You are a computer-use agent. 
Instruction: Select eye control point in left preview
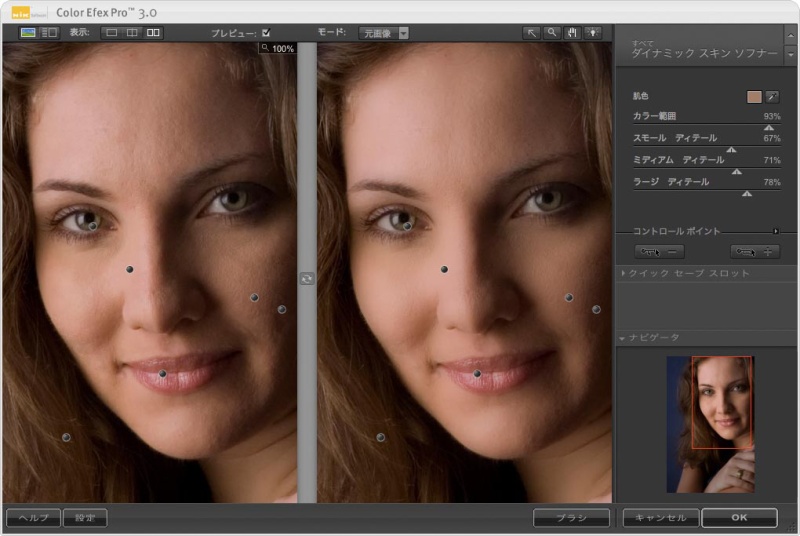[93, 225]
